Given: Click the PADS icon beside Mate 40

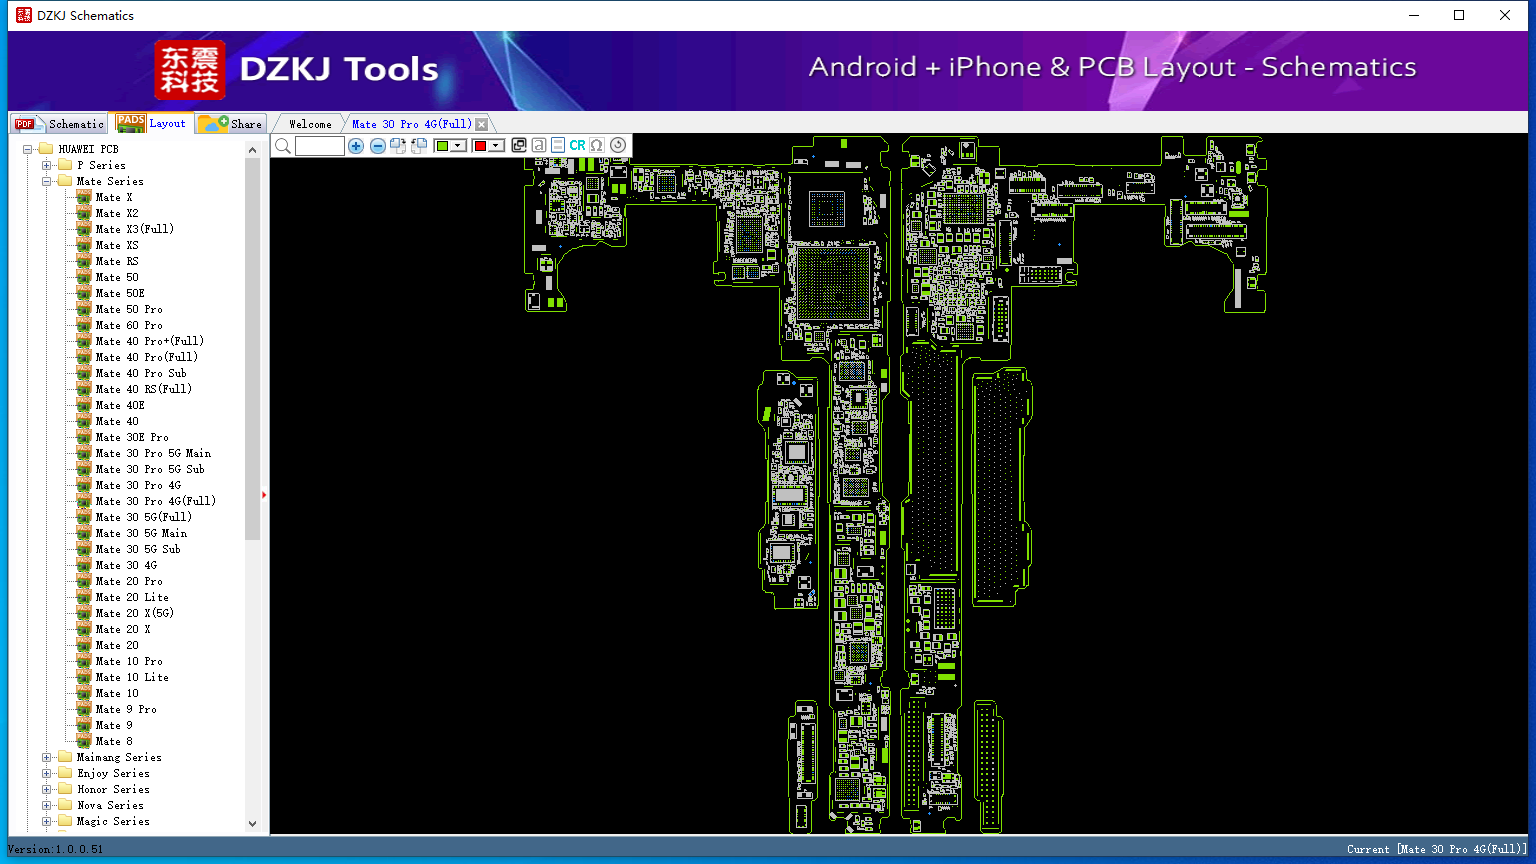Looking at the screenshot, I should tap(84, 421).
